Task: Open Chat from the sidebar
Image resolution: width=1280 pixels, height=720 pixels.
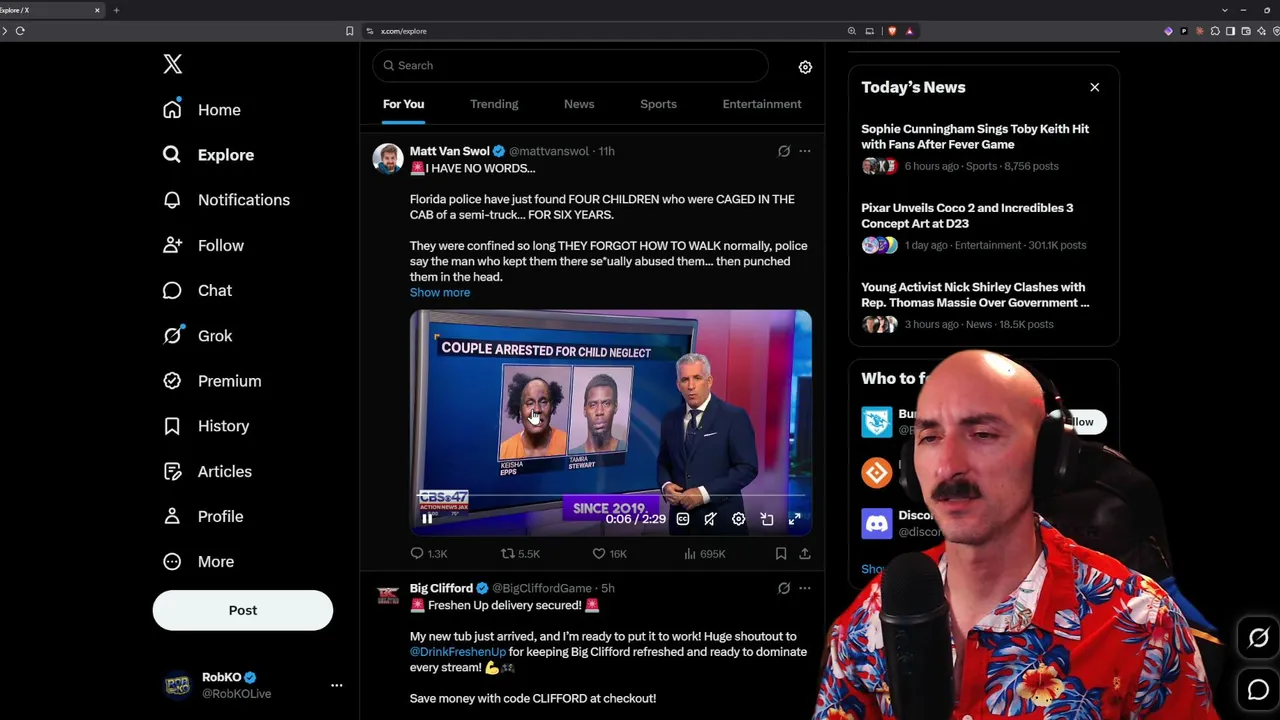Action: click(x=197, y=290)
